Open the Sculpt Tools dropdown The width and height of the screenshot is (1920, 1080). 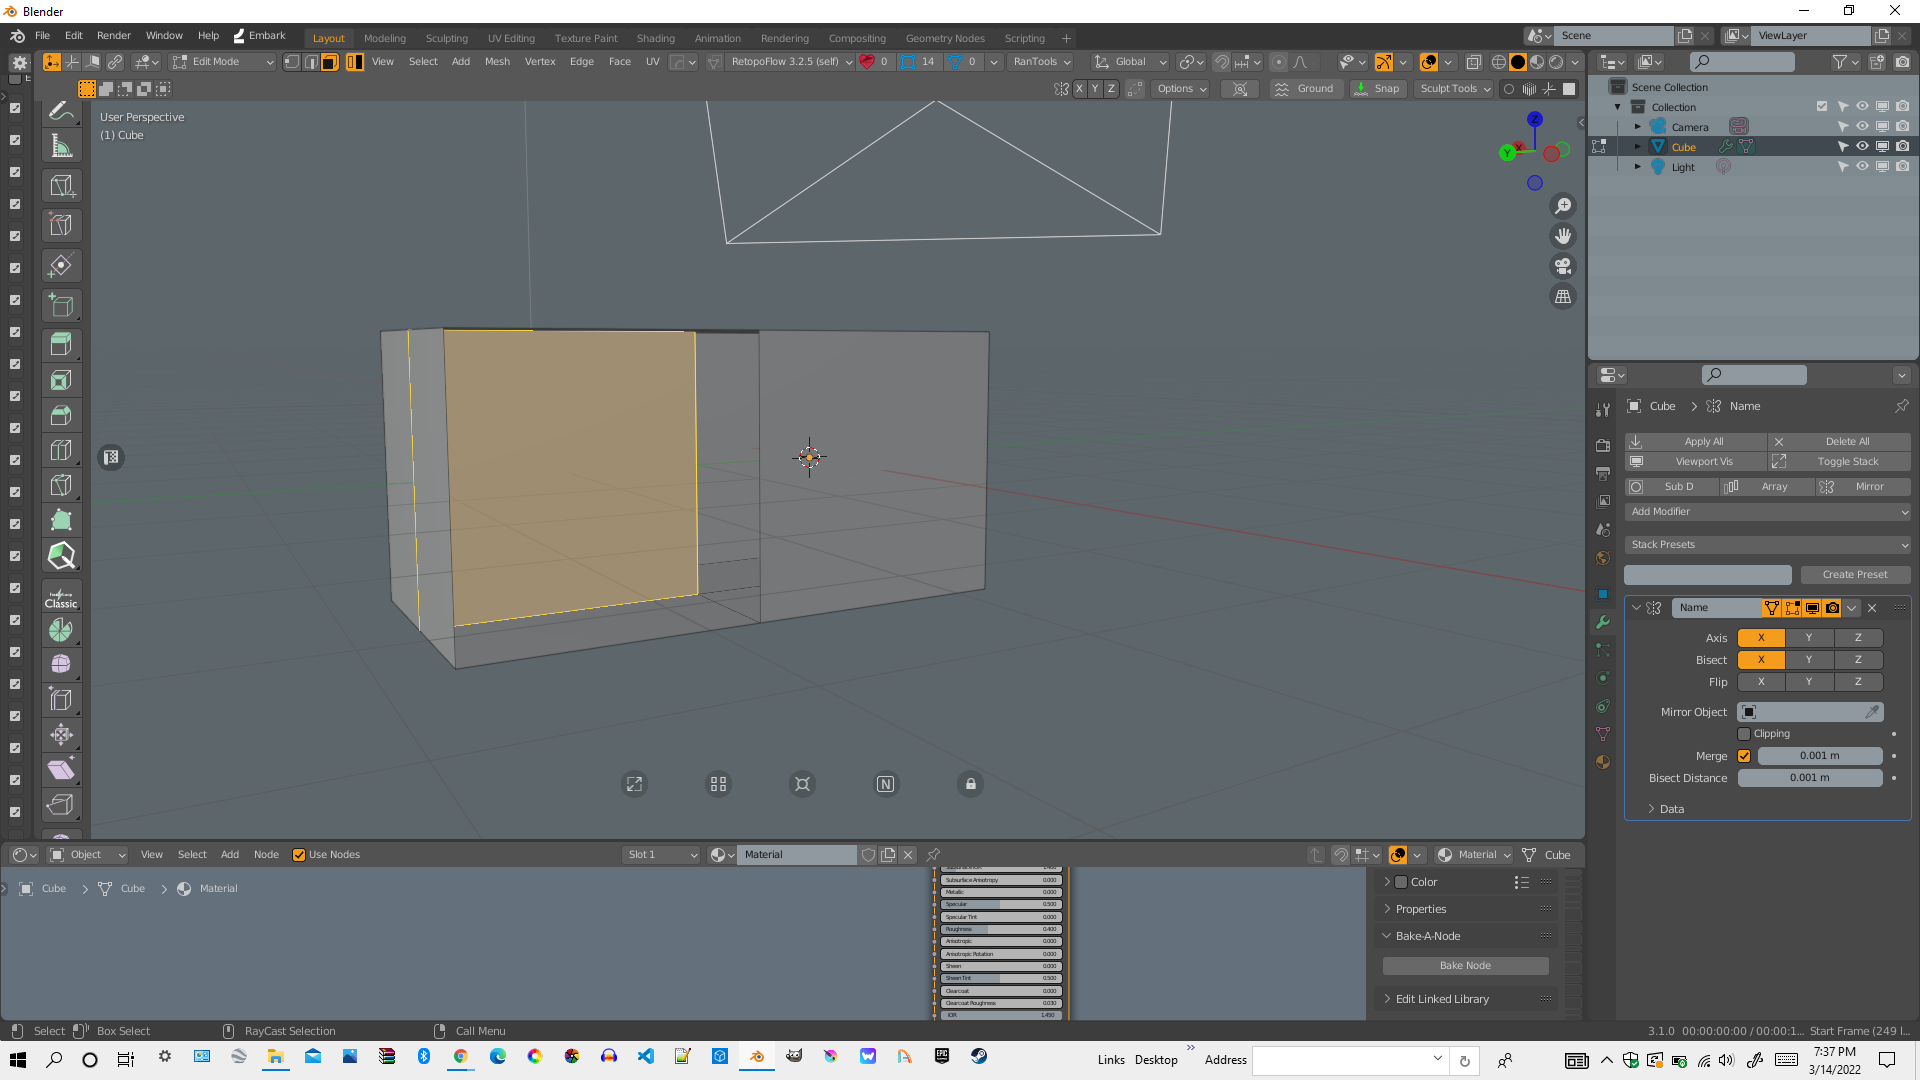click(x=1455, y=89)
